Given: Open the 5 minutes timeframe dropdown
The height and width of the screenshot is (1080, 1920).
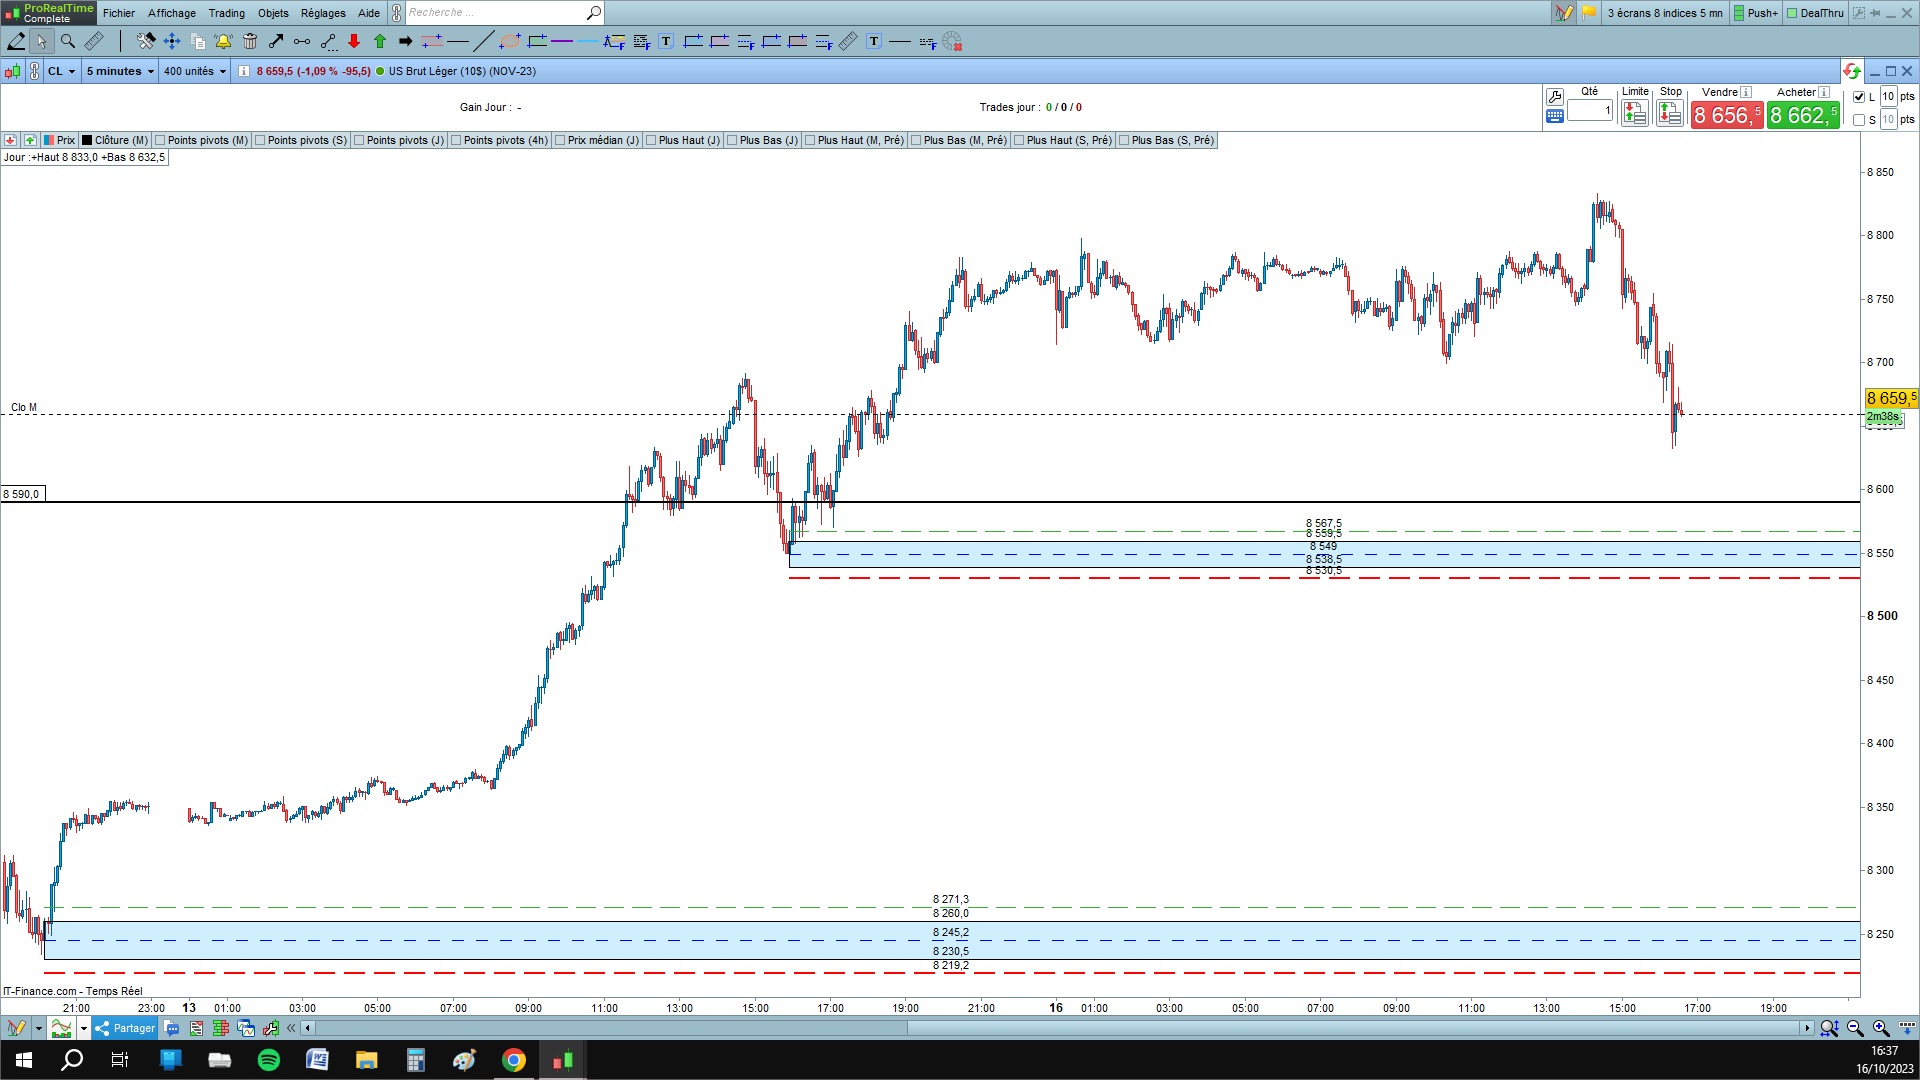Looking at the screenshot, I should pyautogui.click(x=120, y=71).
